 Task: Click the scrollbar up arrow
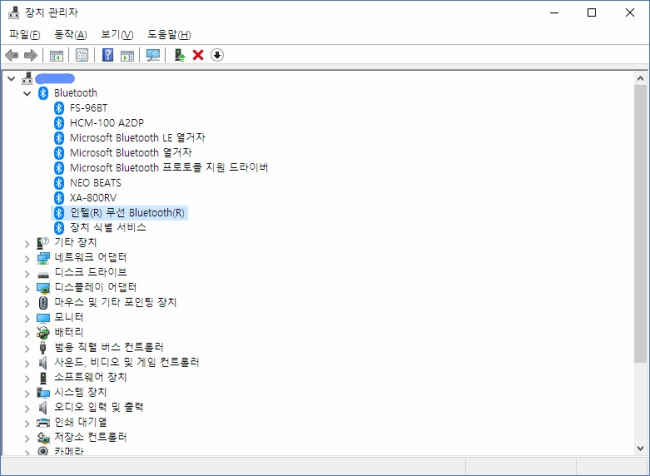[x=640, y=78]
